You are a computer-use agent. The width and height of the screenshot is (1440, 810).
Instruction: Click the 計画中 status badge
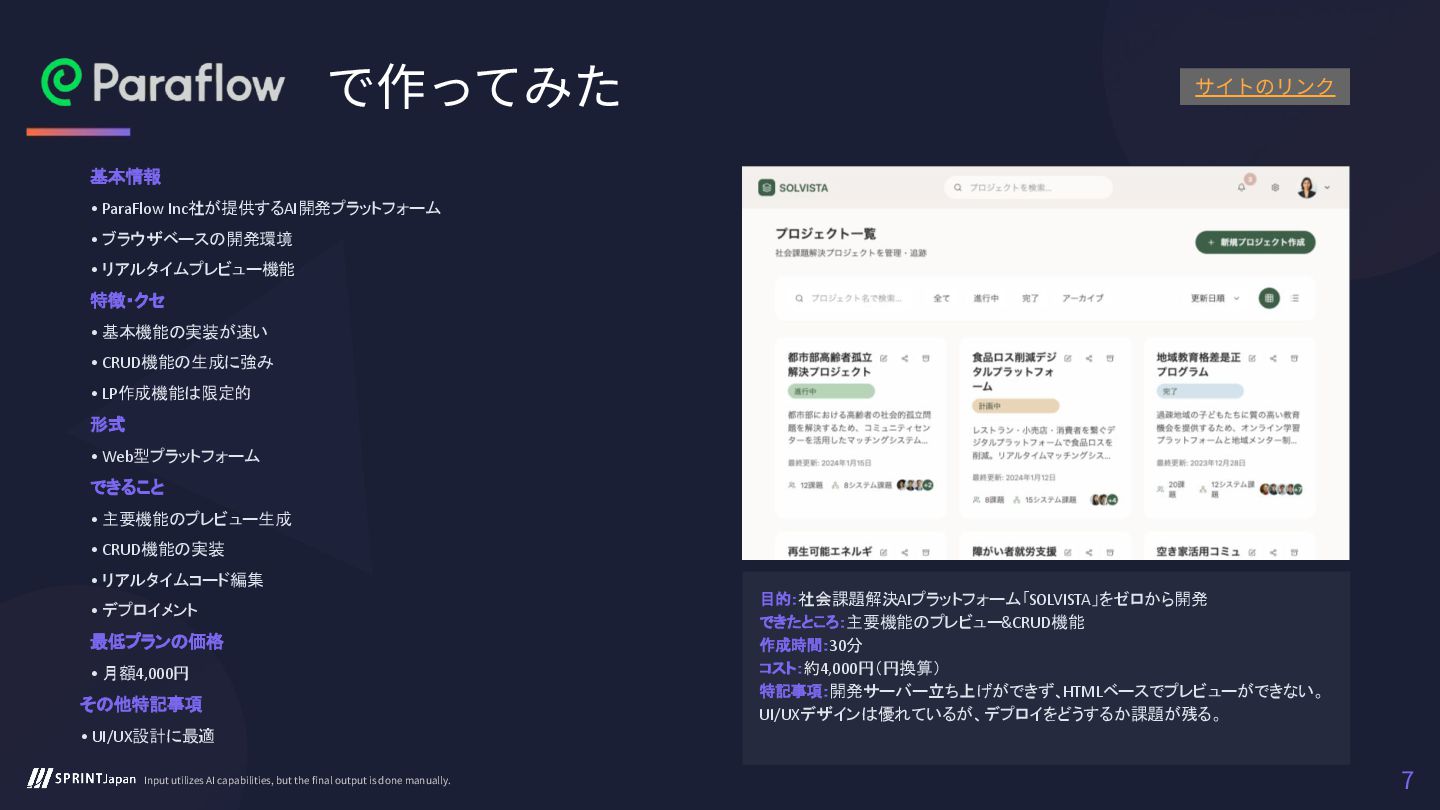tap(1016, 406)
